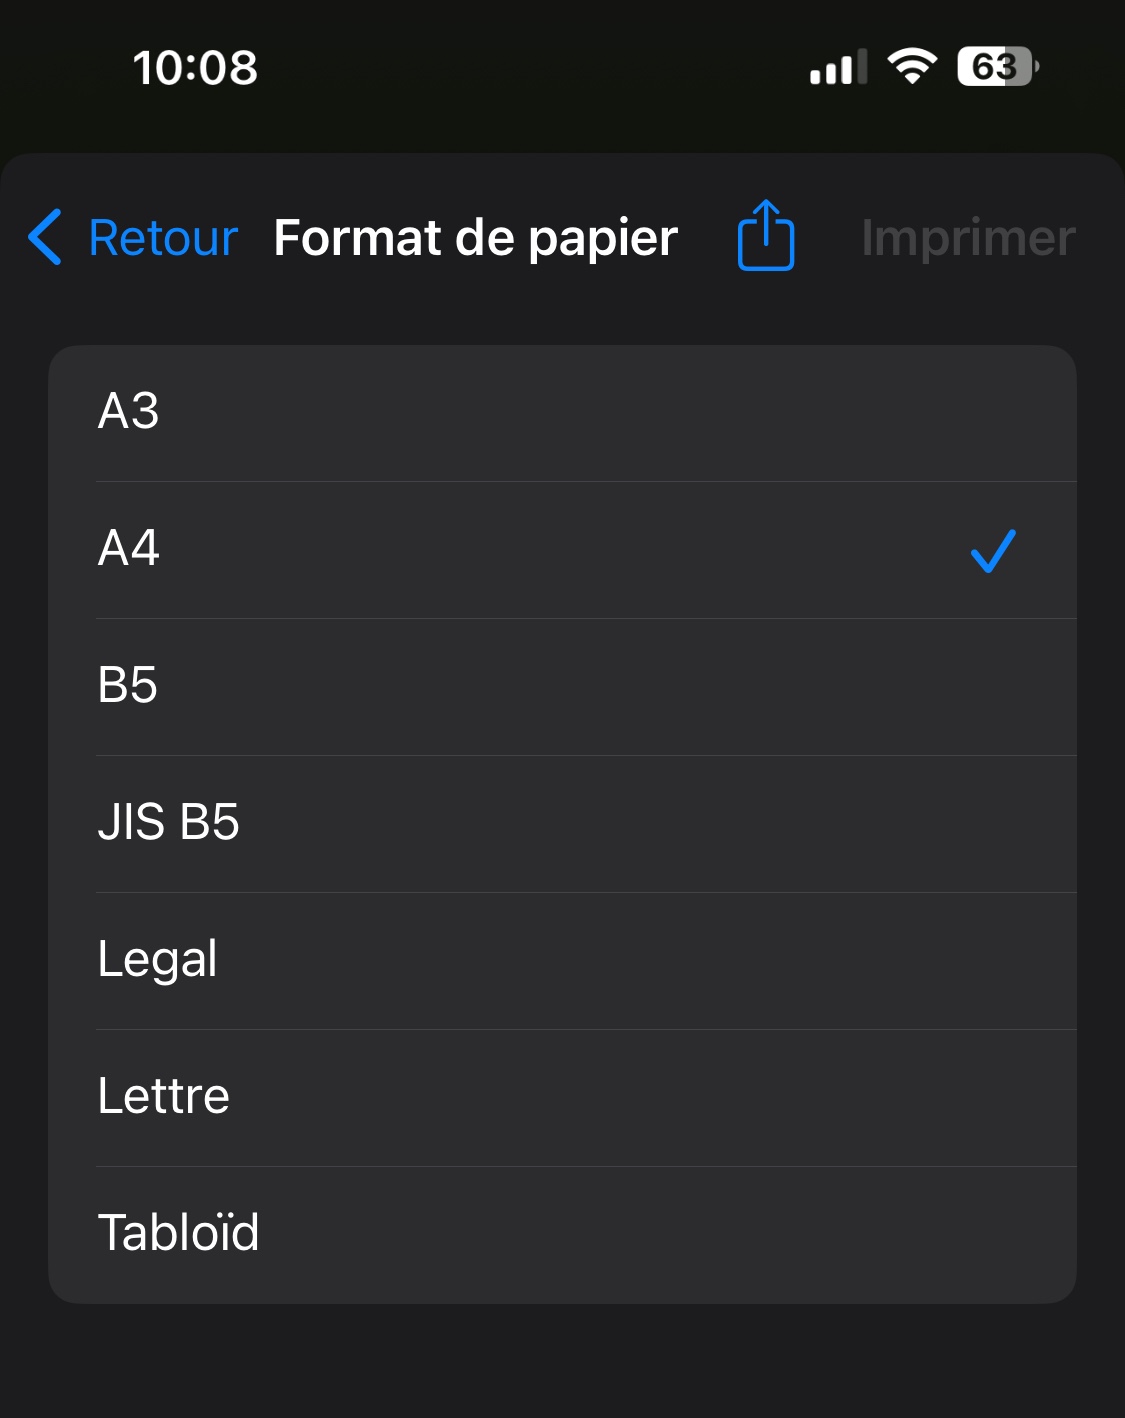This screenshot has width=1125, height=1418.
Task: Tap the empty area below the paper list
Action: point(562,1360)
